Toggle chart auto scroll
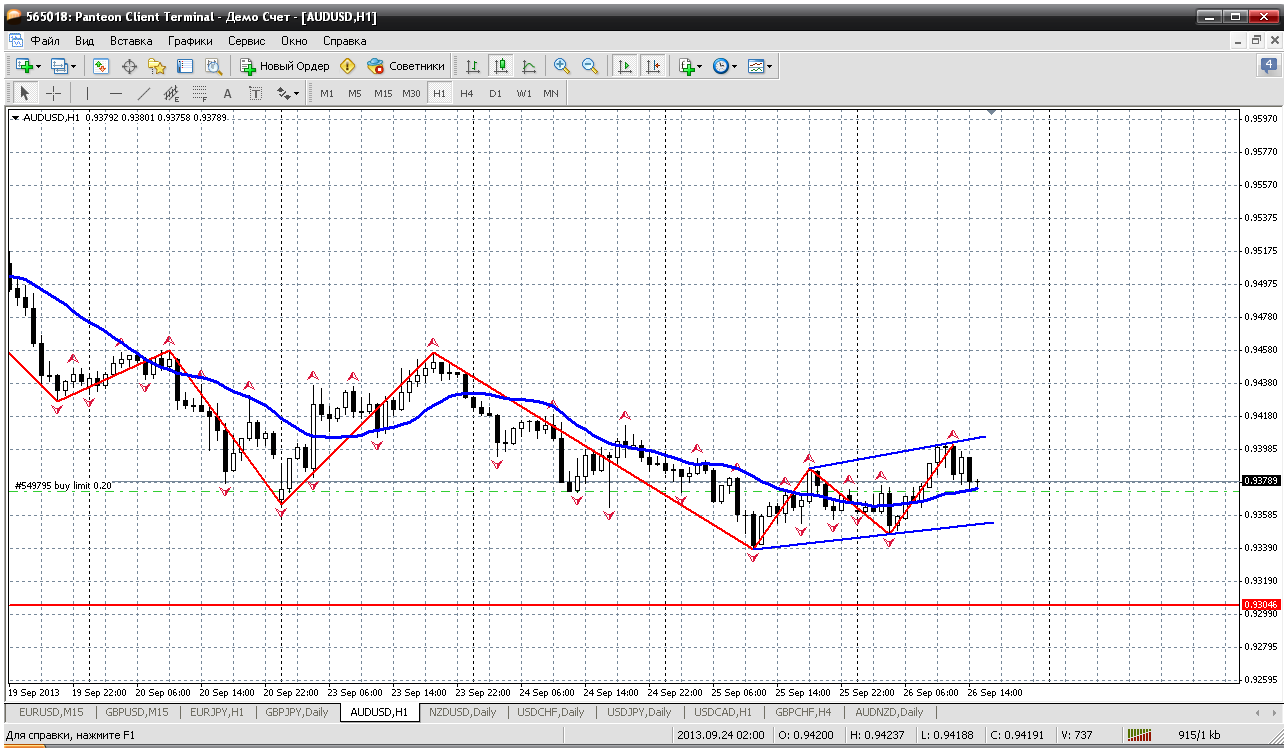 [625, 66]
